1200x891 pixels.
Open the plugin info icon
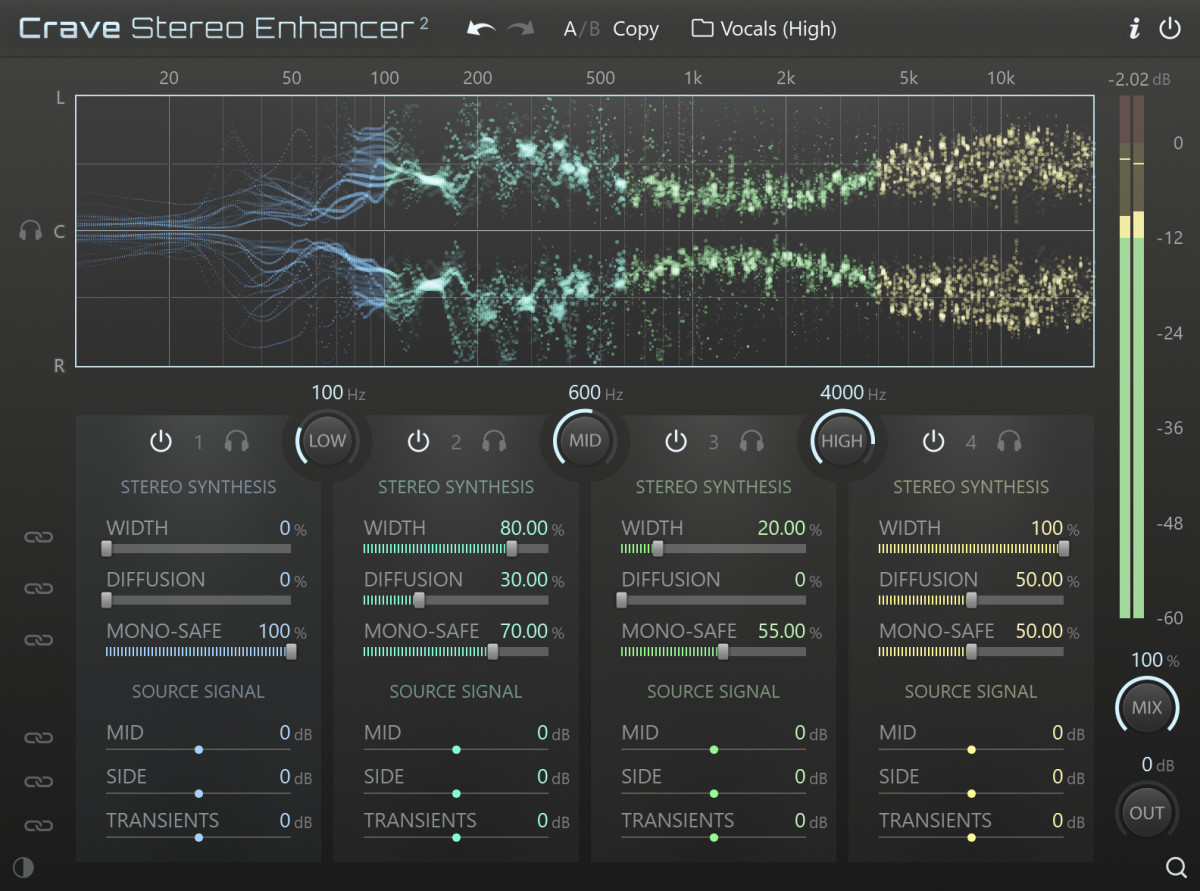[1134, 29]
